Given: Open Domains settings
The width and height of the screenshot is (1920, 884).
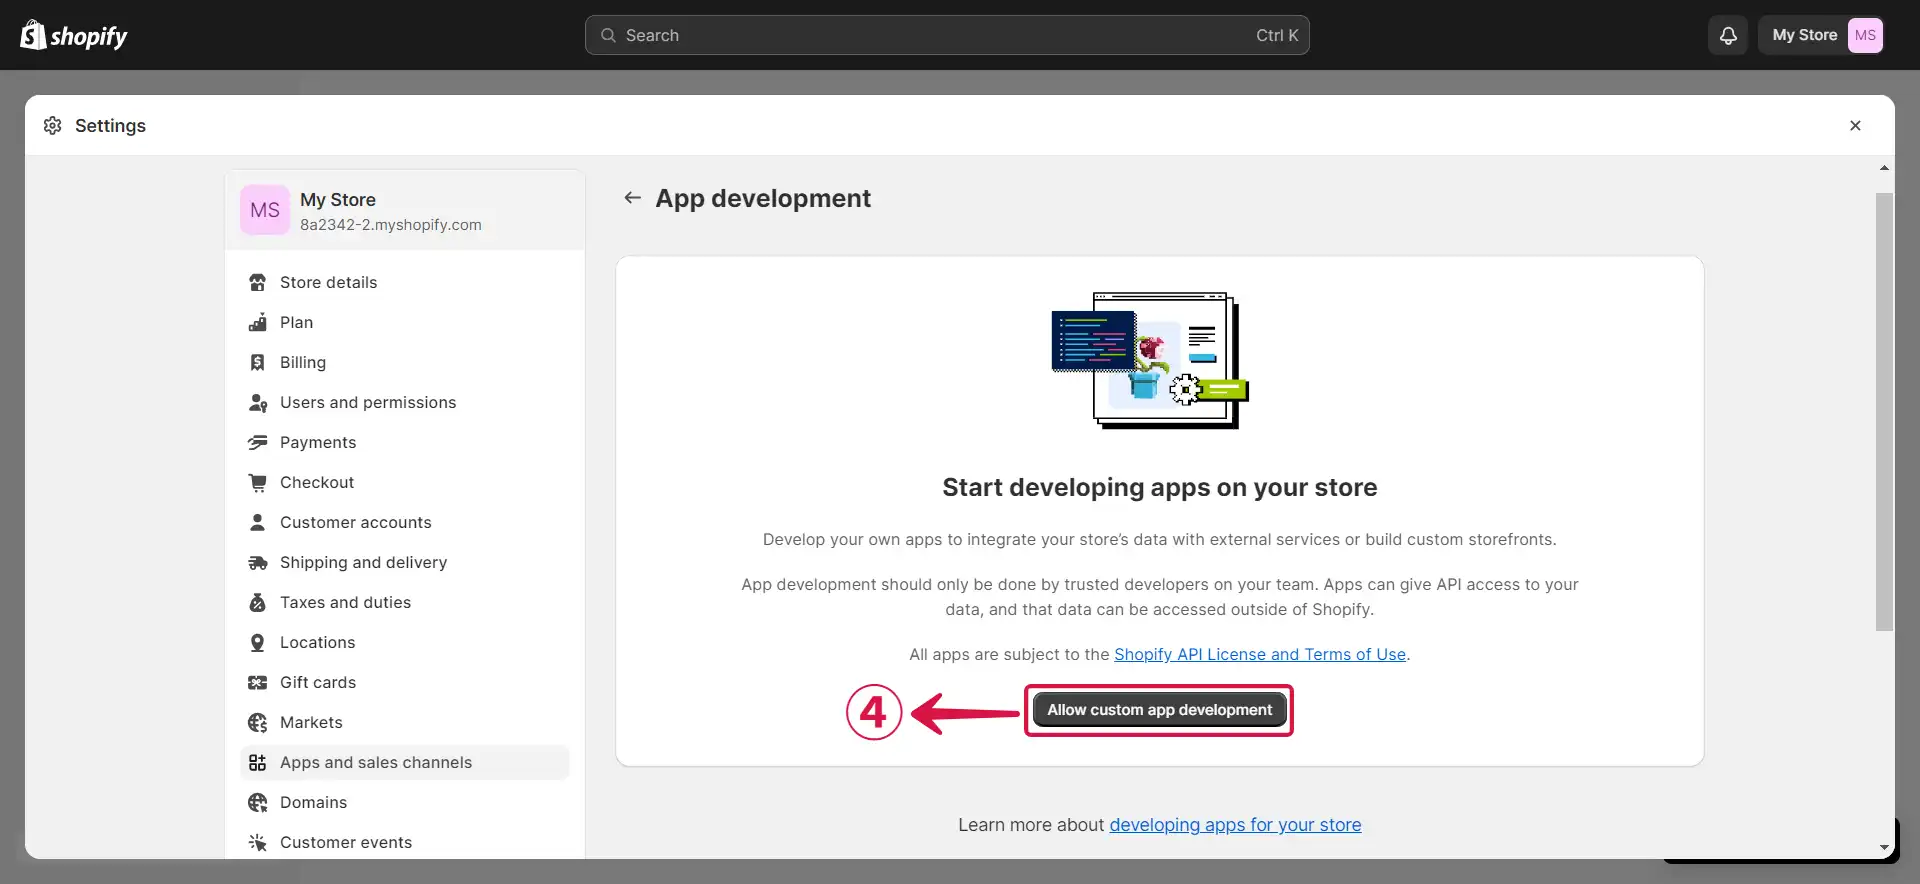Looking at the screenshot, I should pos(405,802).
